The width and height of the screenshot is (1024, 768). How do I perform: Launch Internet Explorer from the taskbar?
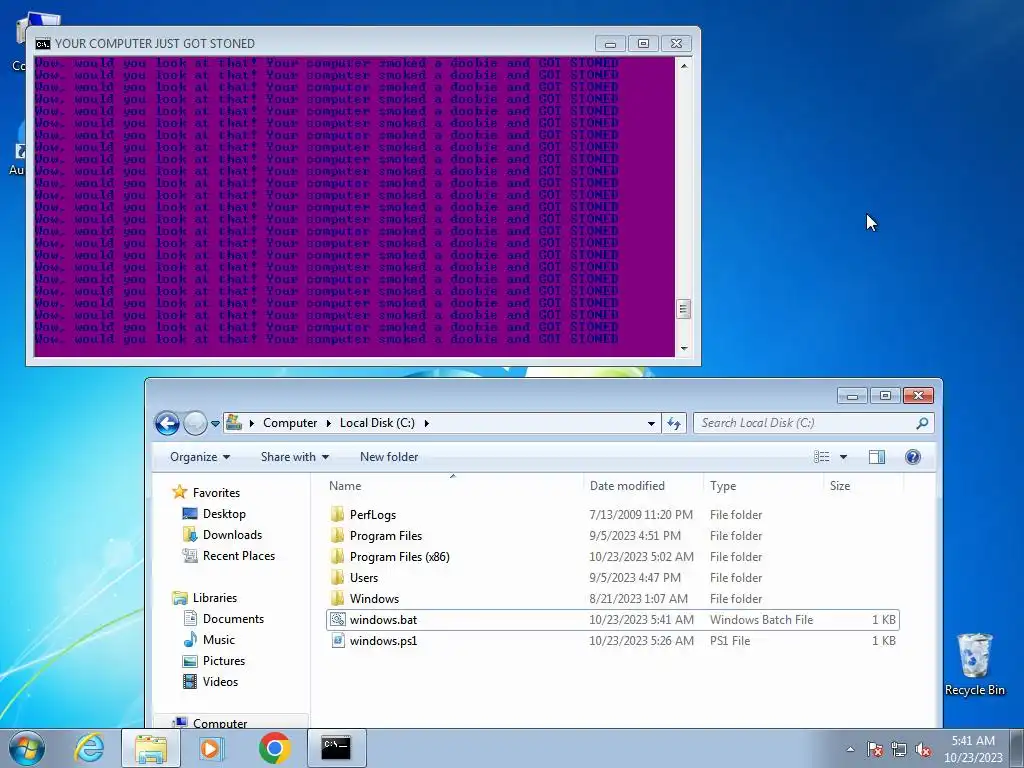point(89,748)
